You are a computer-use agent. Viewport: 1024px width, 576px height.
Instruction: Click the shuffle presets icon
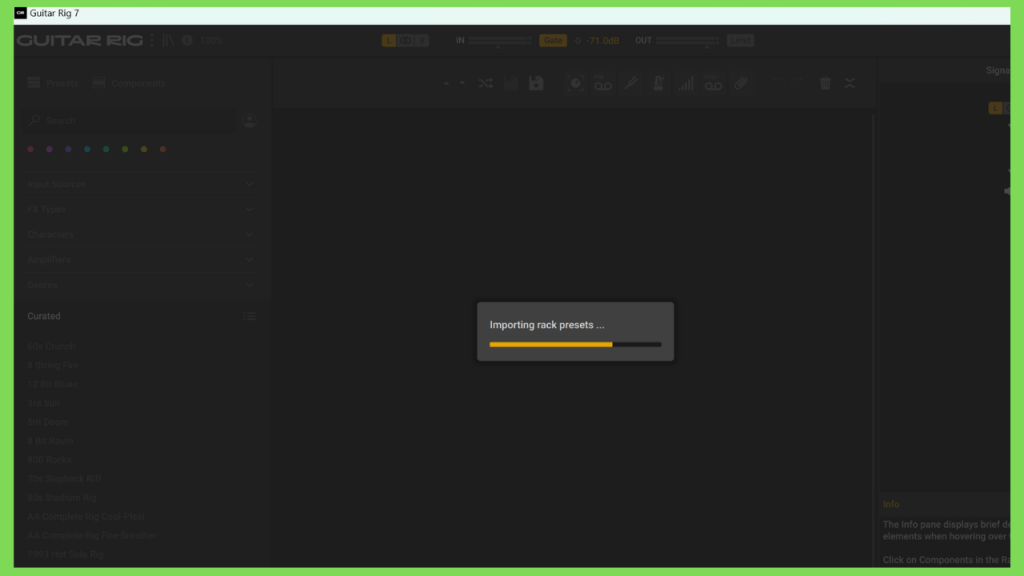485,84
